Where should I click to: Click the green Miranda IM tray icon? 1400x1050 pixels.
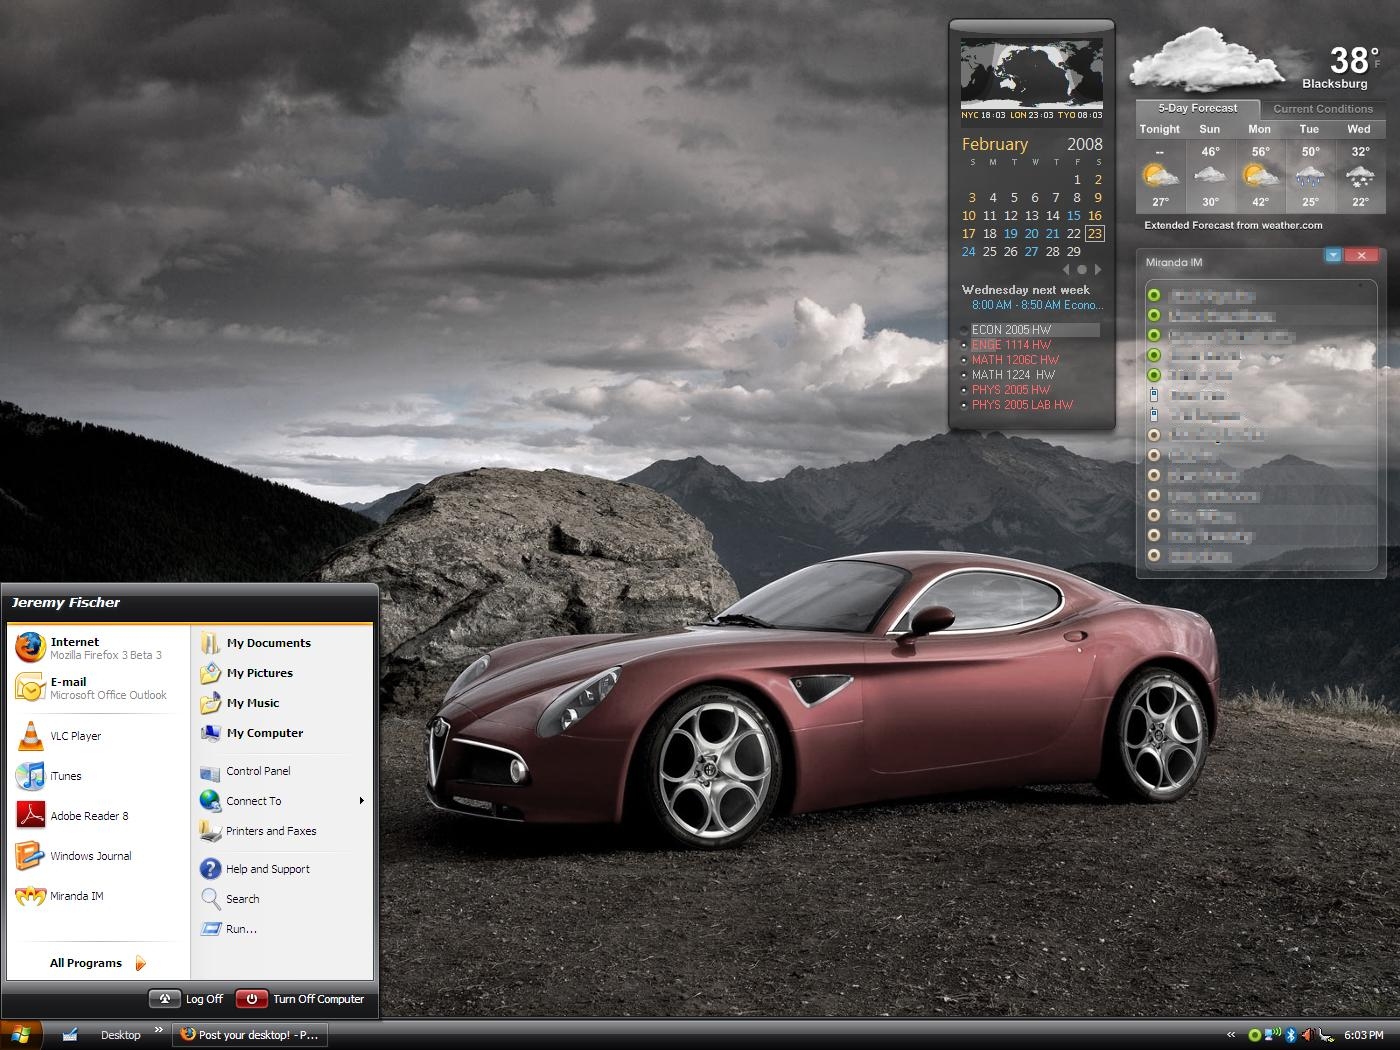1255,1035
